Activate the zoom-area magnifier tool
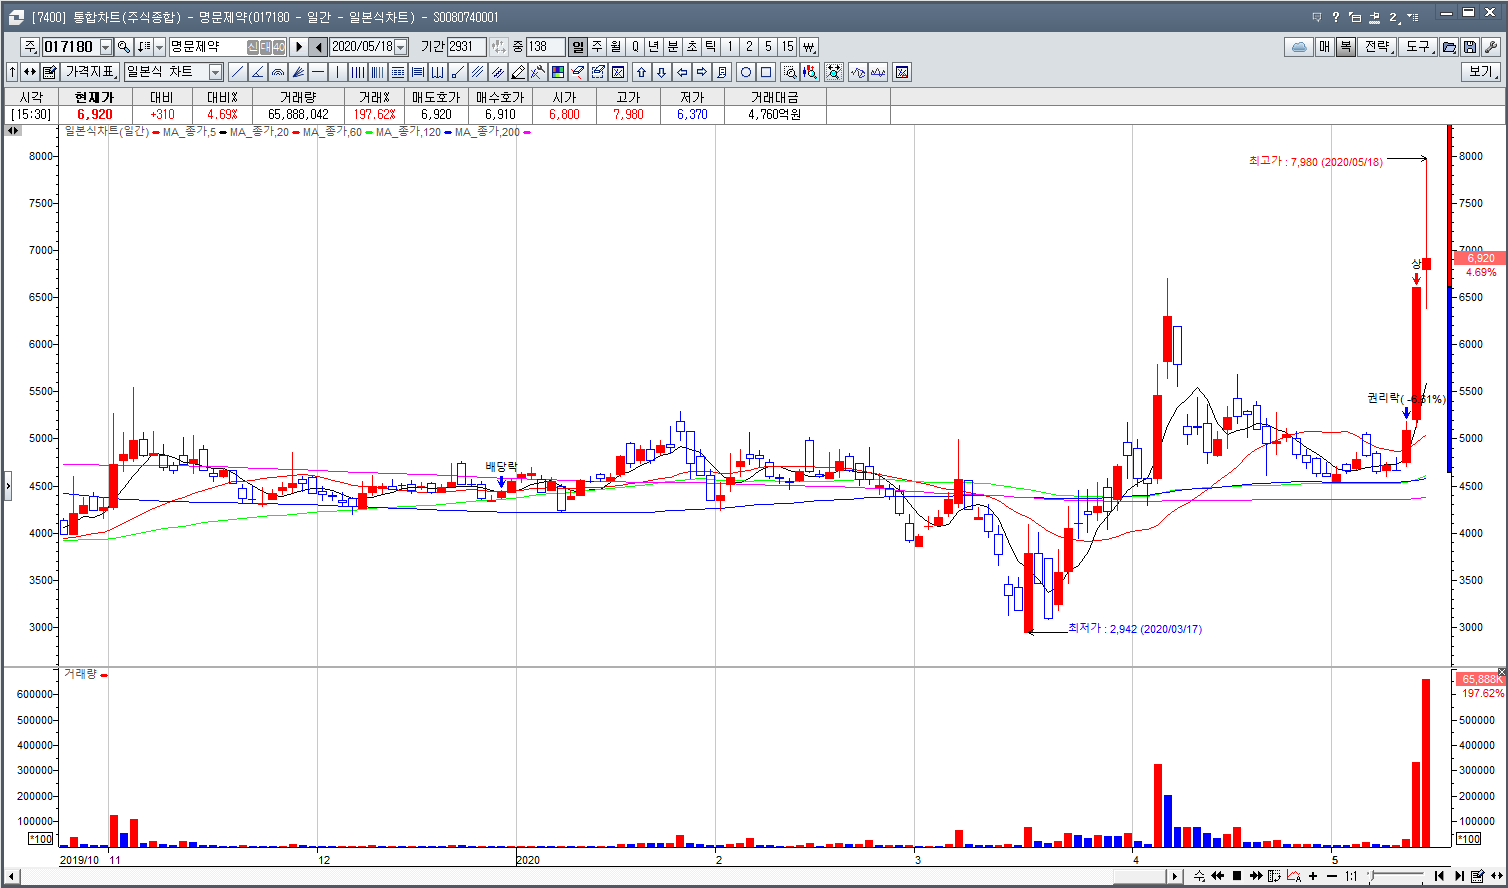Image resolution: width=1508 pixels, height=888 pixels. [789, 72]
